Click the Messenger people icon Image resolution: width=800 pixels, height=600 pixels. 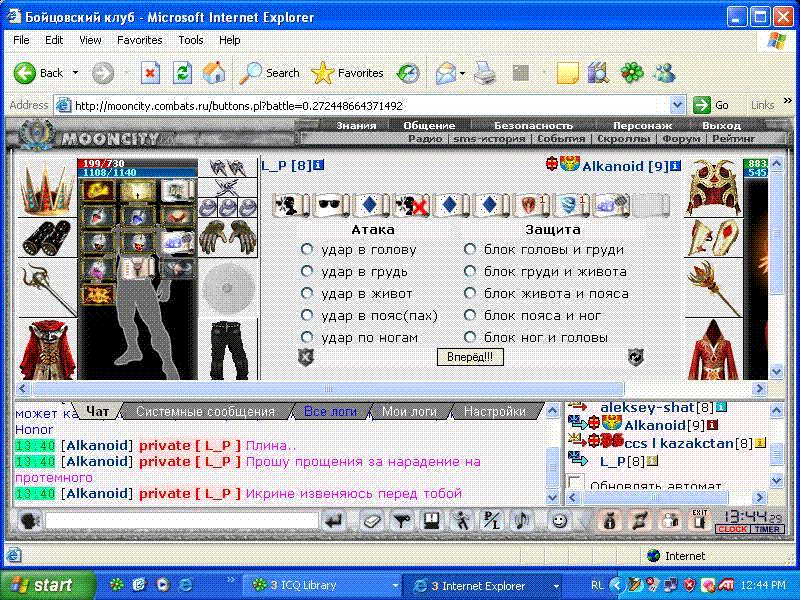[x=665, y=73]
